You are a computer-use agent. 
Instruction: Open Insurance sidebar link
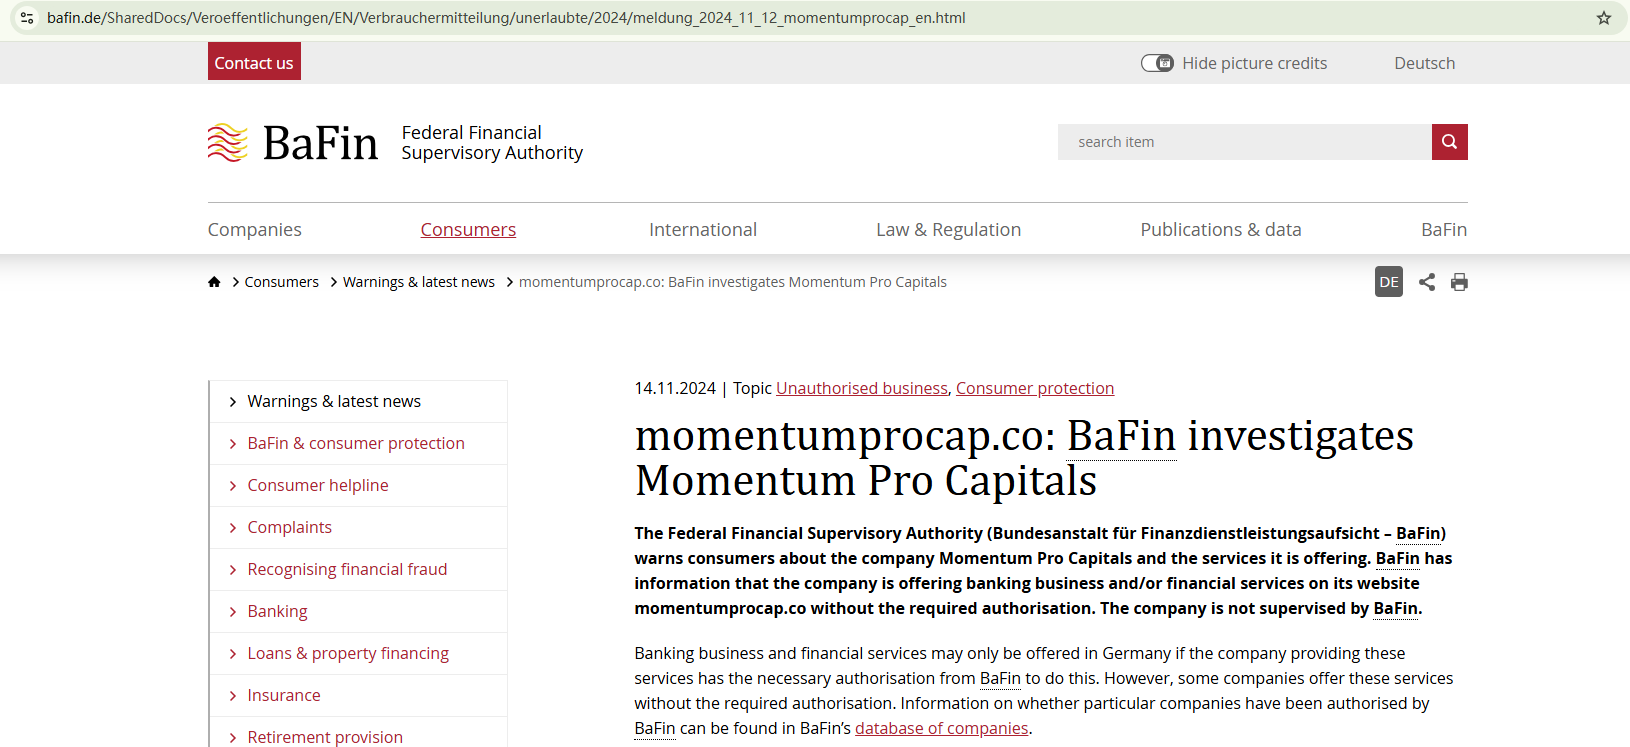click(x=284, y=696)
